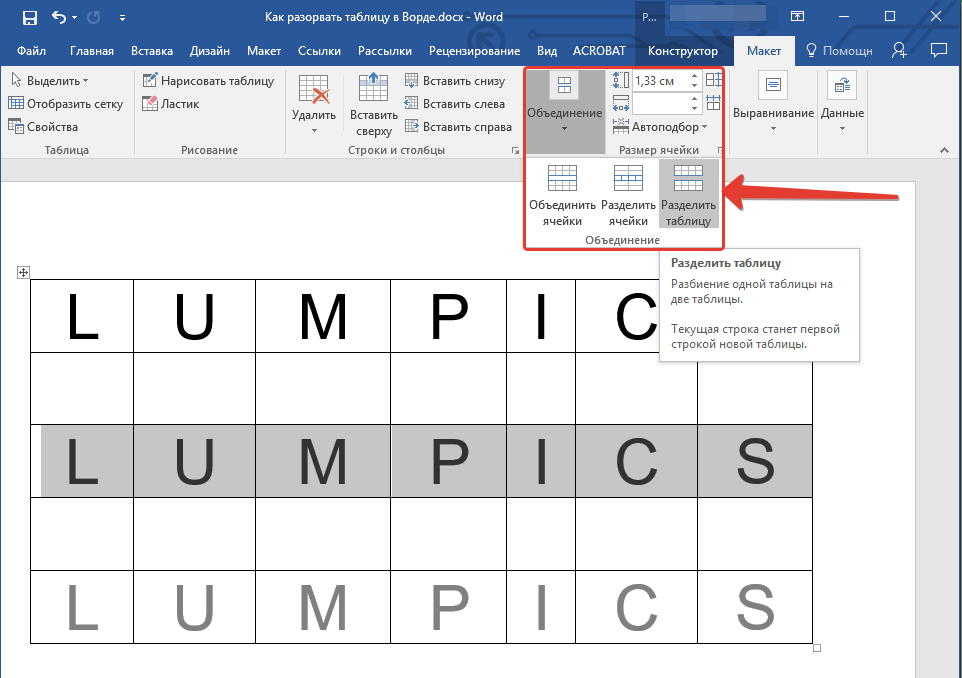The image size is (962, 678).
Task: Open the ACROBAT tab
Action: click(x=599, y=51)
